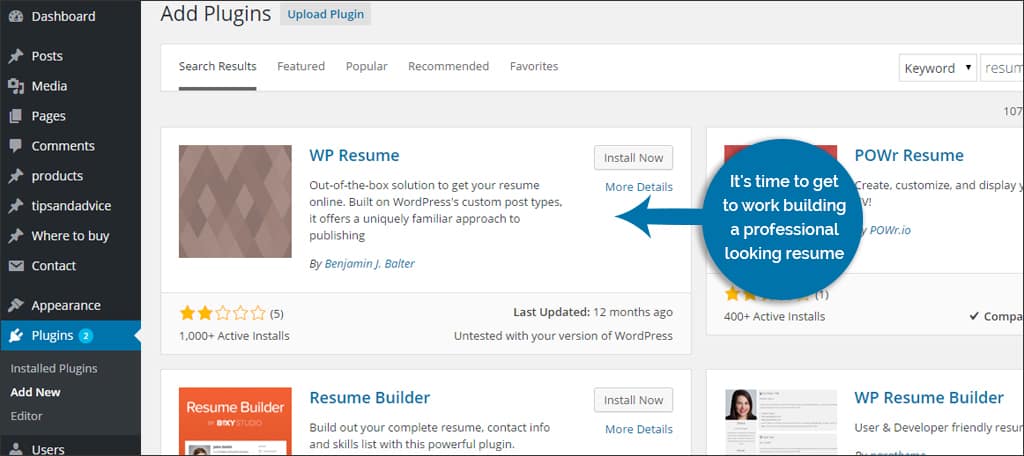Click the plugin update count badge

86,336
